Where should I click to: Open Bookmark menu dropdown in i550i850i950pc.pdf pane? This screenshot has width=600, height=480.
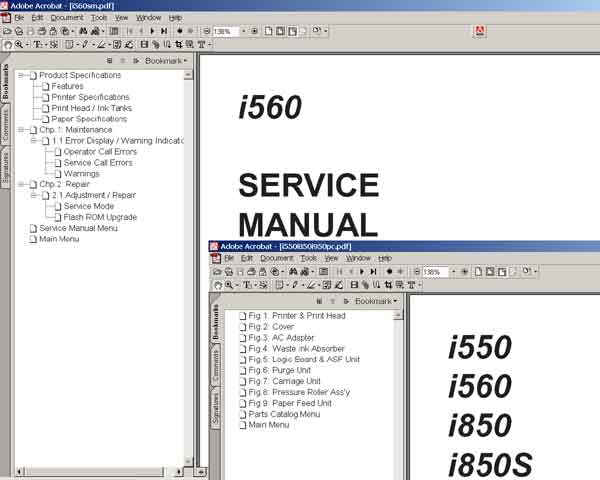click(376, 301)
